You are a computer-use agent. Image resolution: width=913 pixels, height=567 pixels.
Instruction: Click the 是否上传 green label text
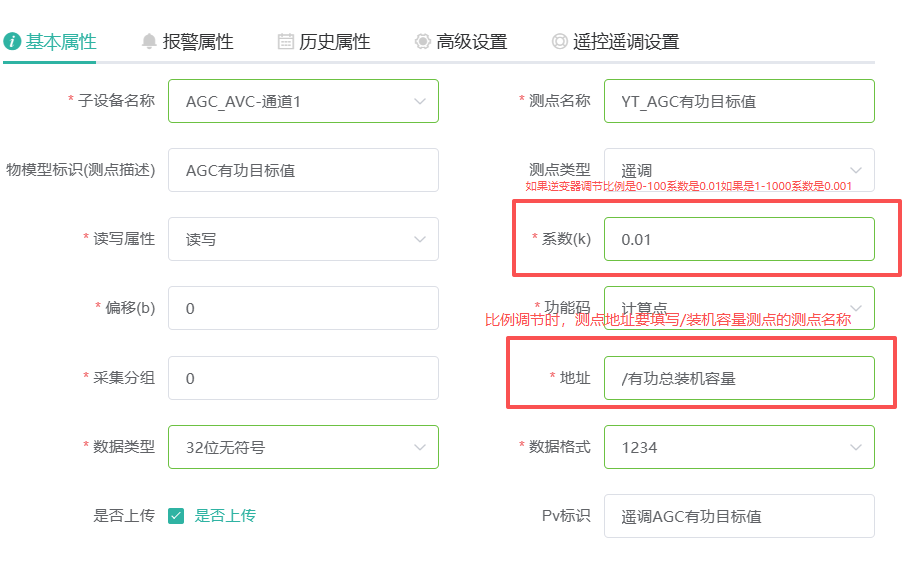point(225,516)
